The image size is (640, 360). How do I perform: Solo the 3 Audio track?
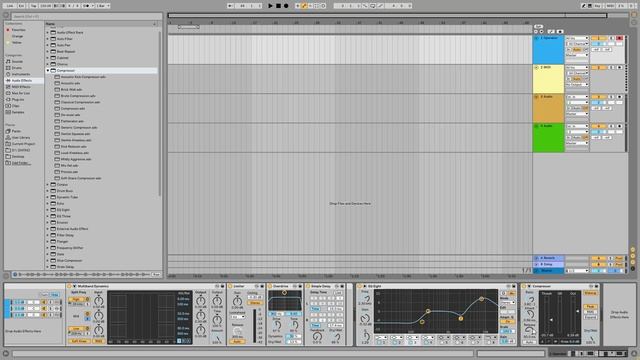[611, 97]
